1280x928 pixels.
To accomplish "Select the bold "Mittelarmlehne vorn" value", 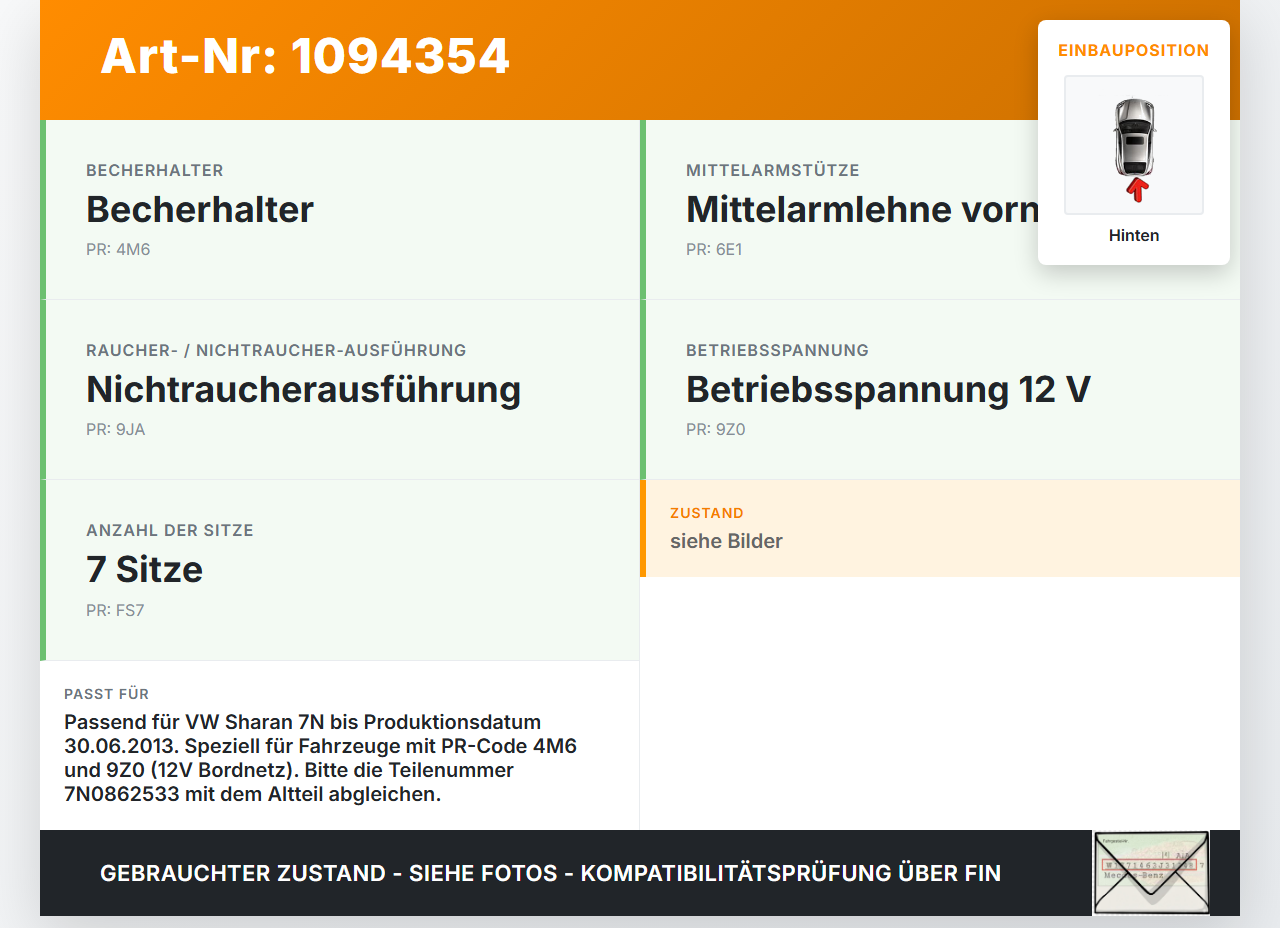I will click(x=862, y=209).
